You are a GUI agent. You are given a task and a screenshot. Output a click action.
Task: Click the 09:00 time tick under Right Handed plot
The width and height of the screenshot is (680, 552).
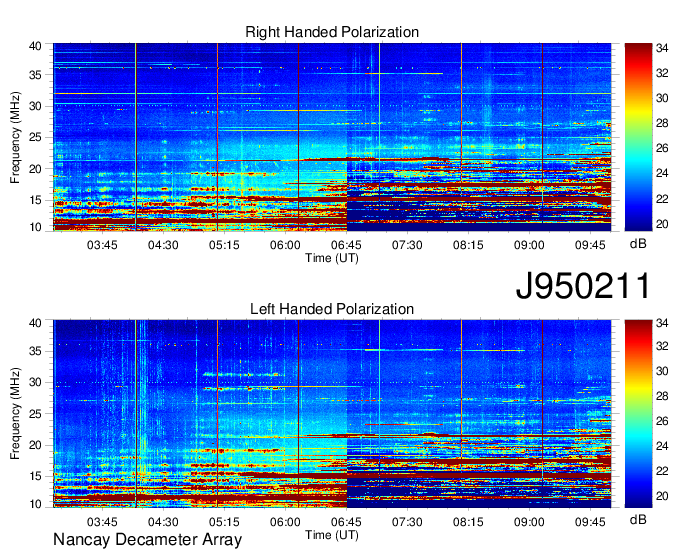(x=529, y=245)
